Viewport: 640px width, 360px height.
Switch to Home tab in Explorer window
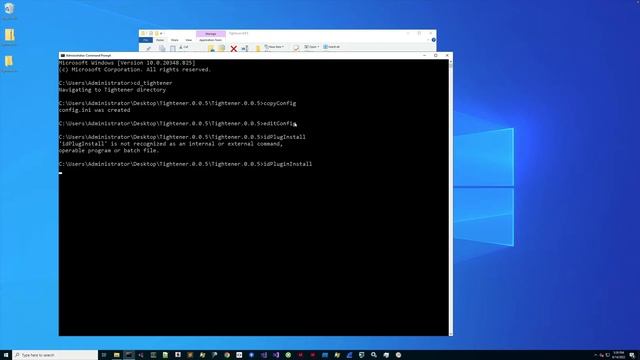coord(160,40)
